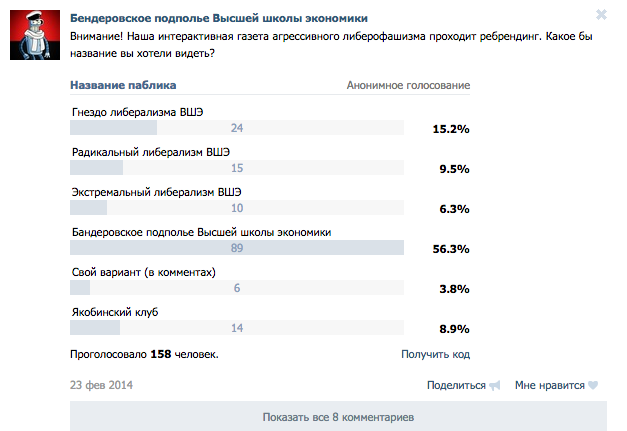Viewport: 627px width, 431px height.
Task: Click the 14-vote Якобинский клуб bar
Action: point(237,328)
